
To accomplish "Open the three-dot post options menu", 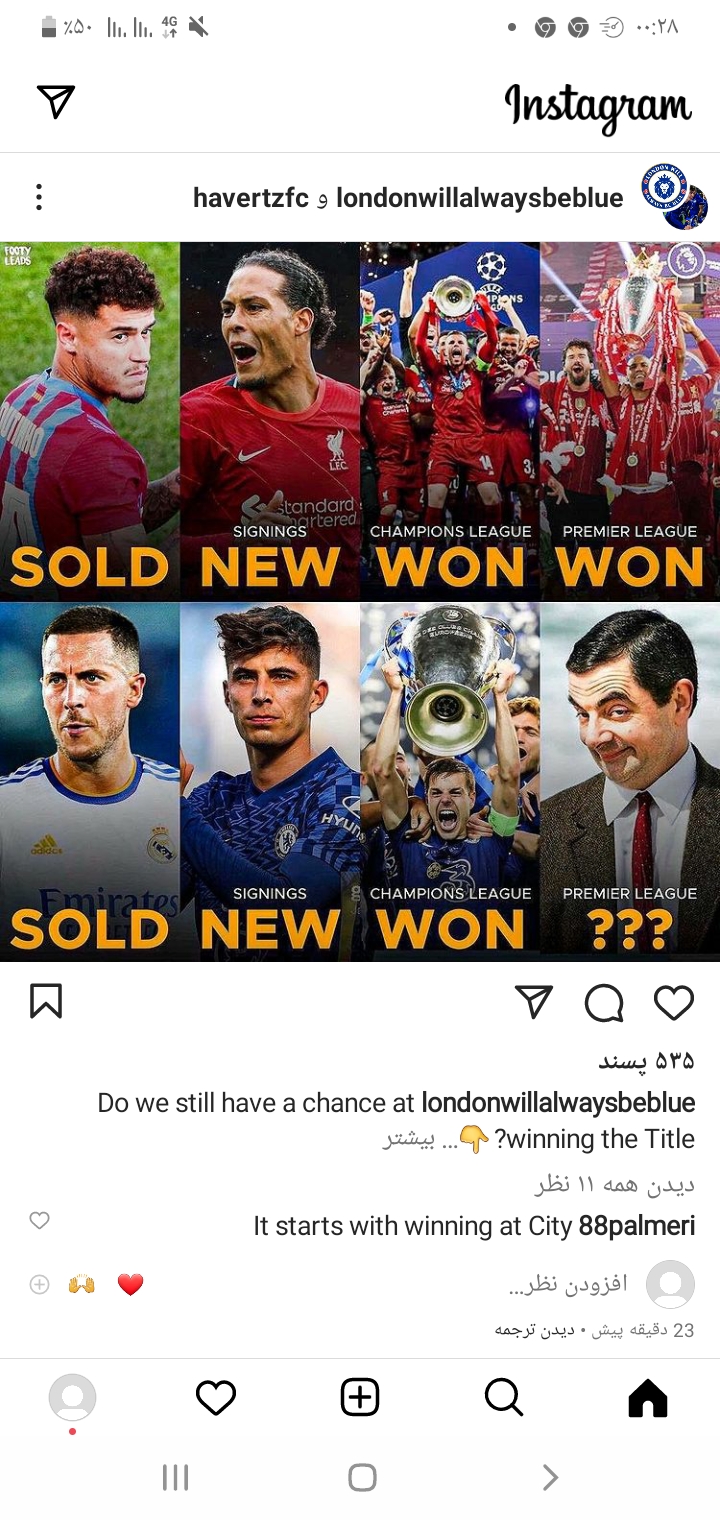I will click(39, 197).
